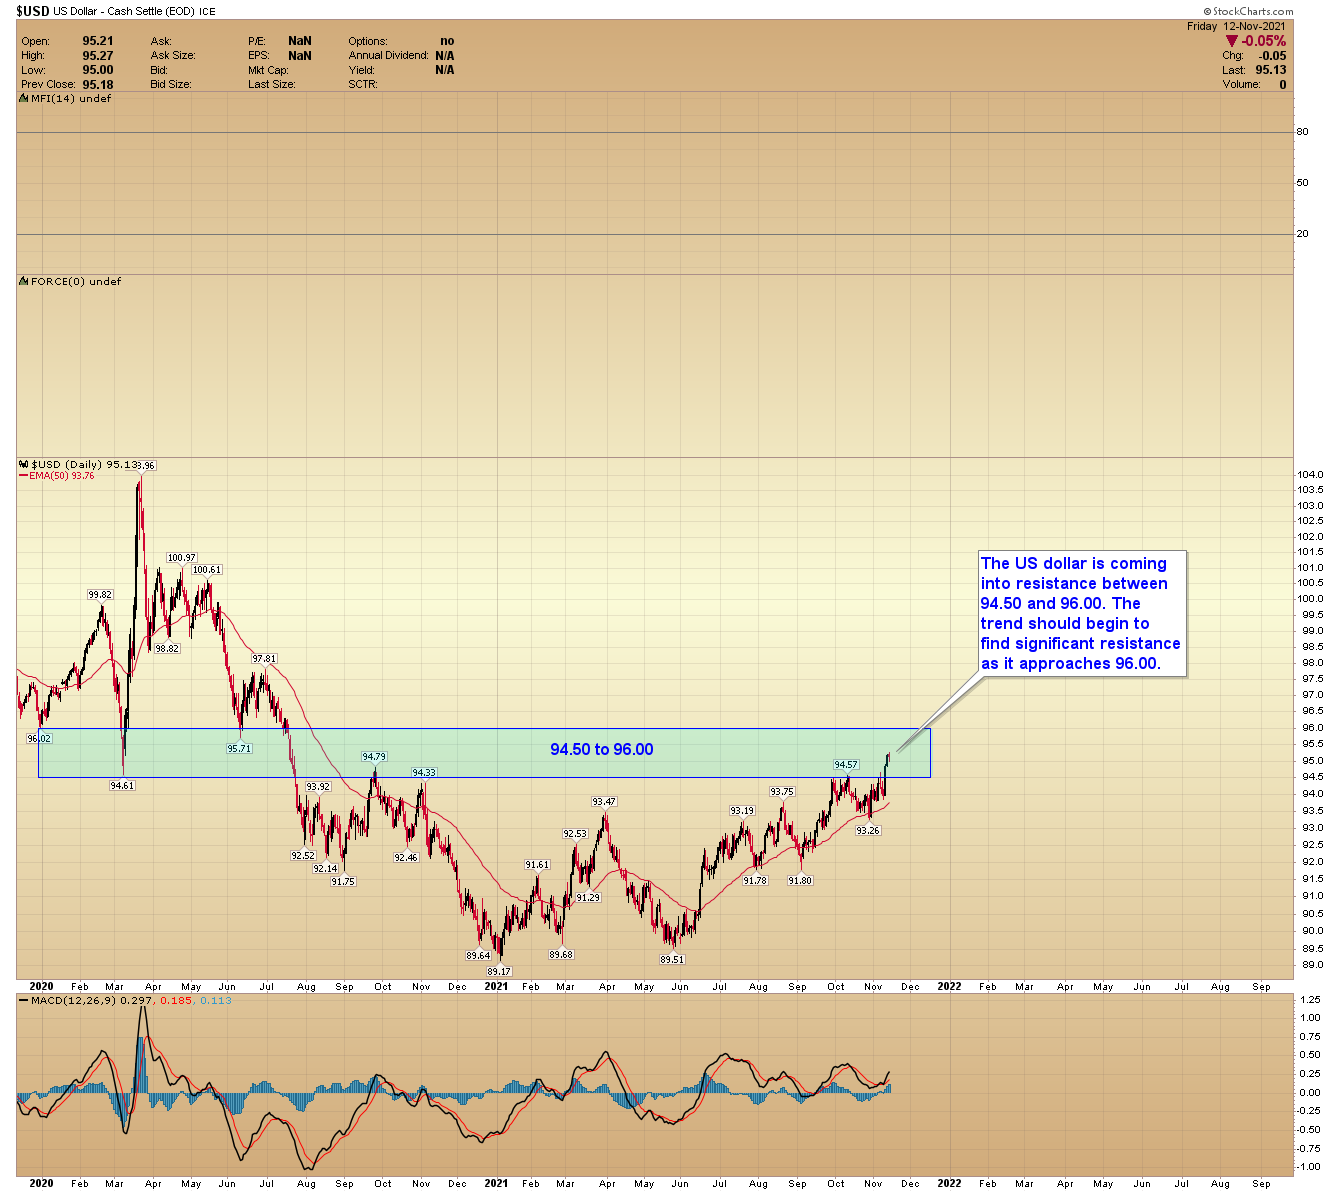
Task: Click the 95.71 price low label
Action: coord(239,749)
